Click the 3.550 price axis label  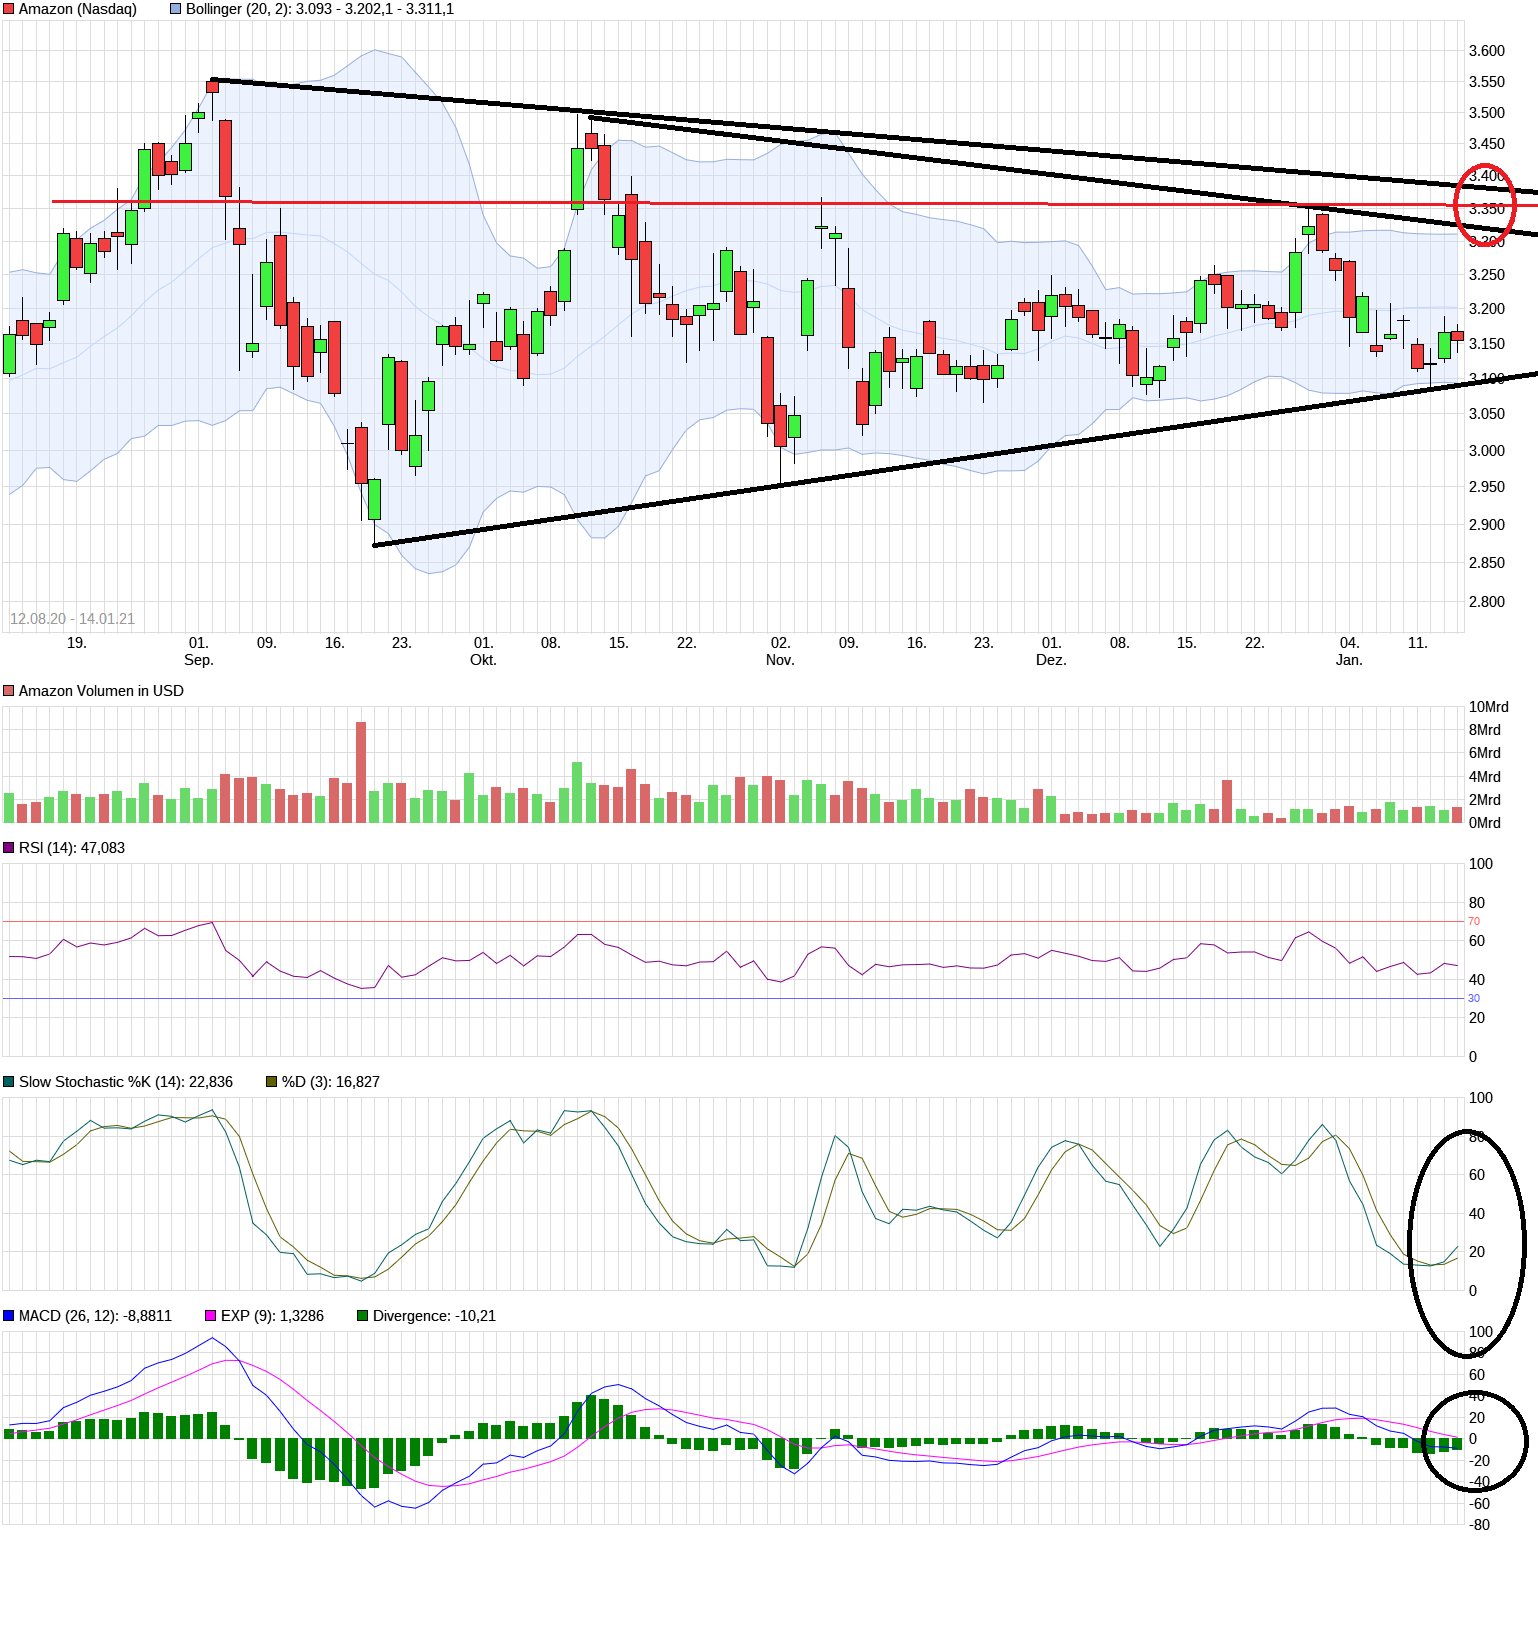pos(1487,82)
